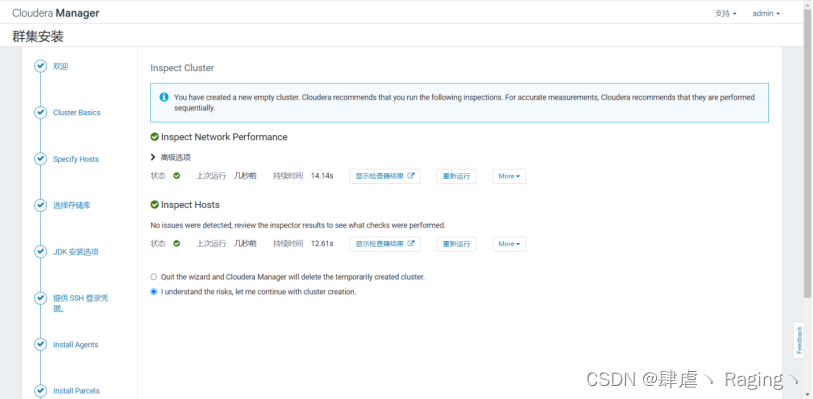
Task: Select I understand the risks radio option
Action: [x=153, y=292]
